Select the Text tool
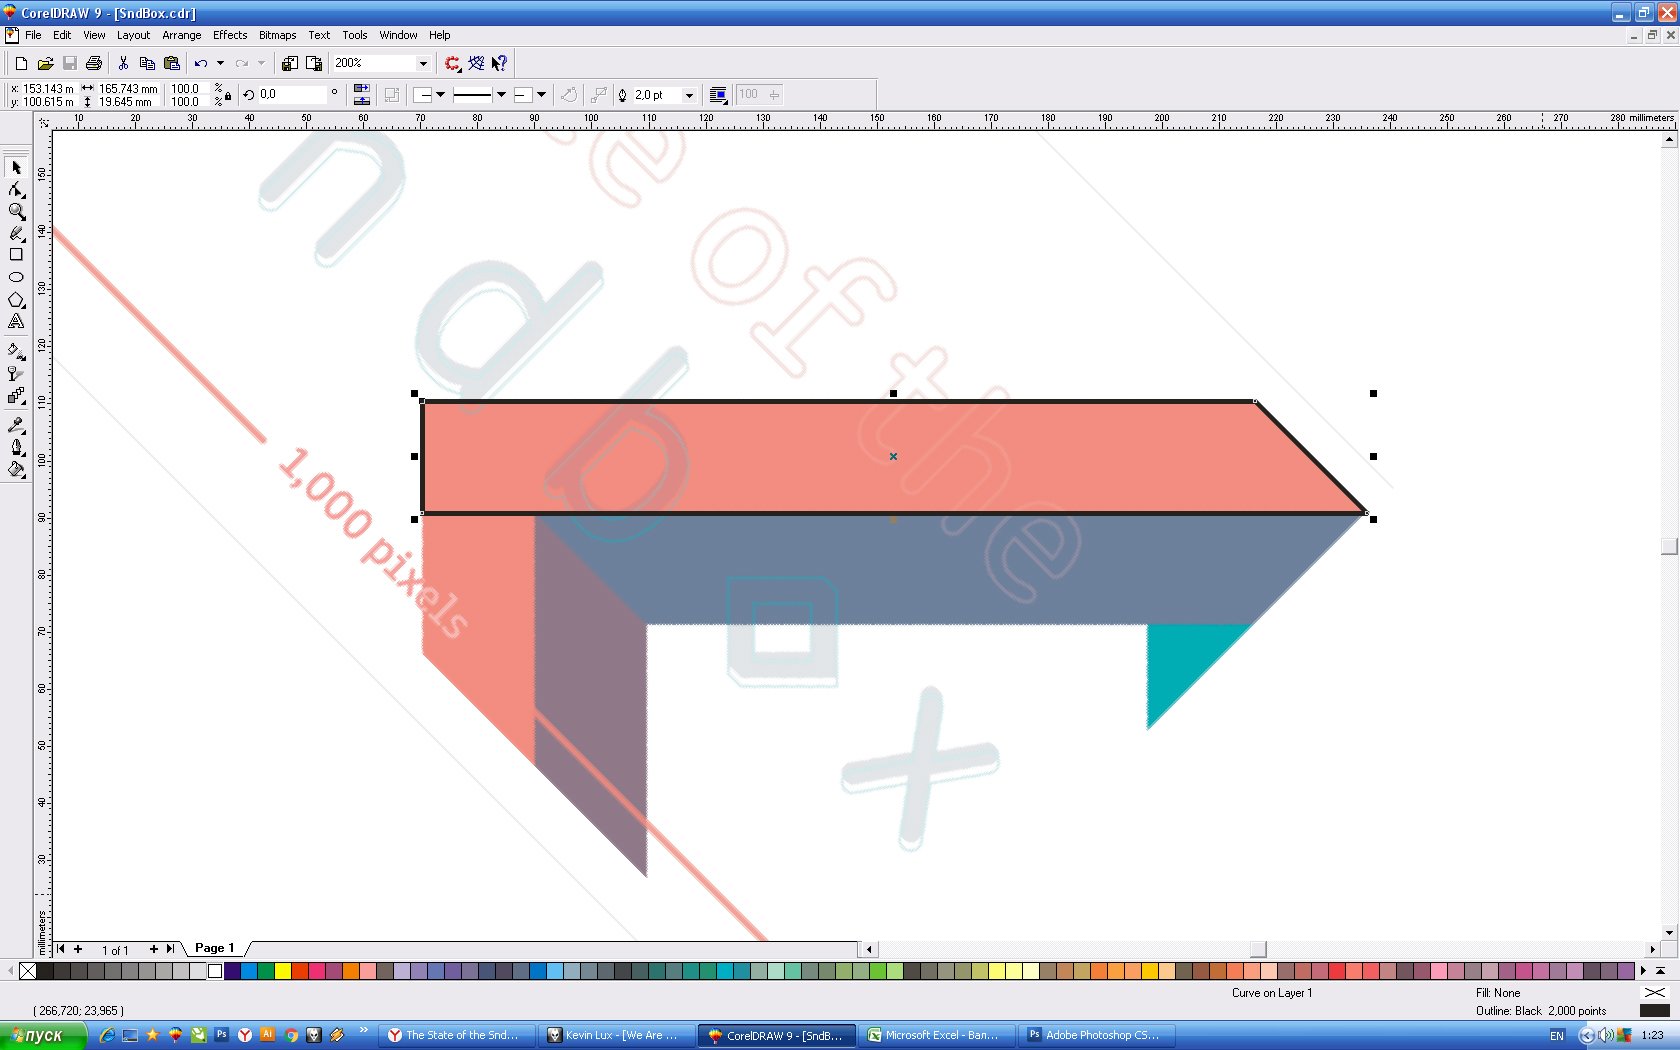Screen dimensions: 1680x1050 [x=16, y=322]
